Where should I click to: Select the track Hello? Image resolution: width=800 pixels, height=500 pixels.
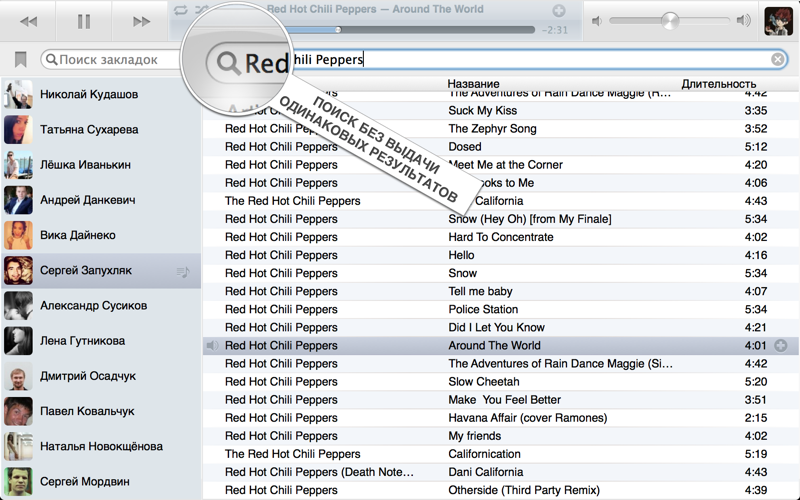click(461, 255)
